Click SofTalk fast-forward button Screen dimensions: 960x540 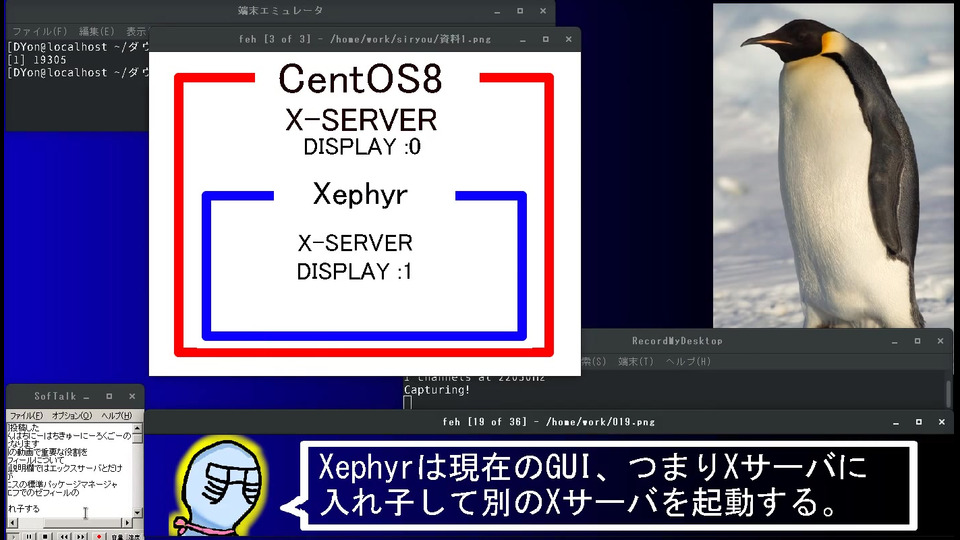81,536
